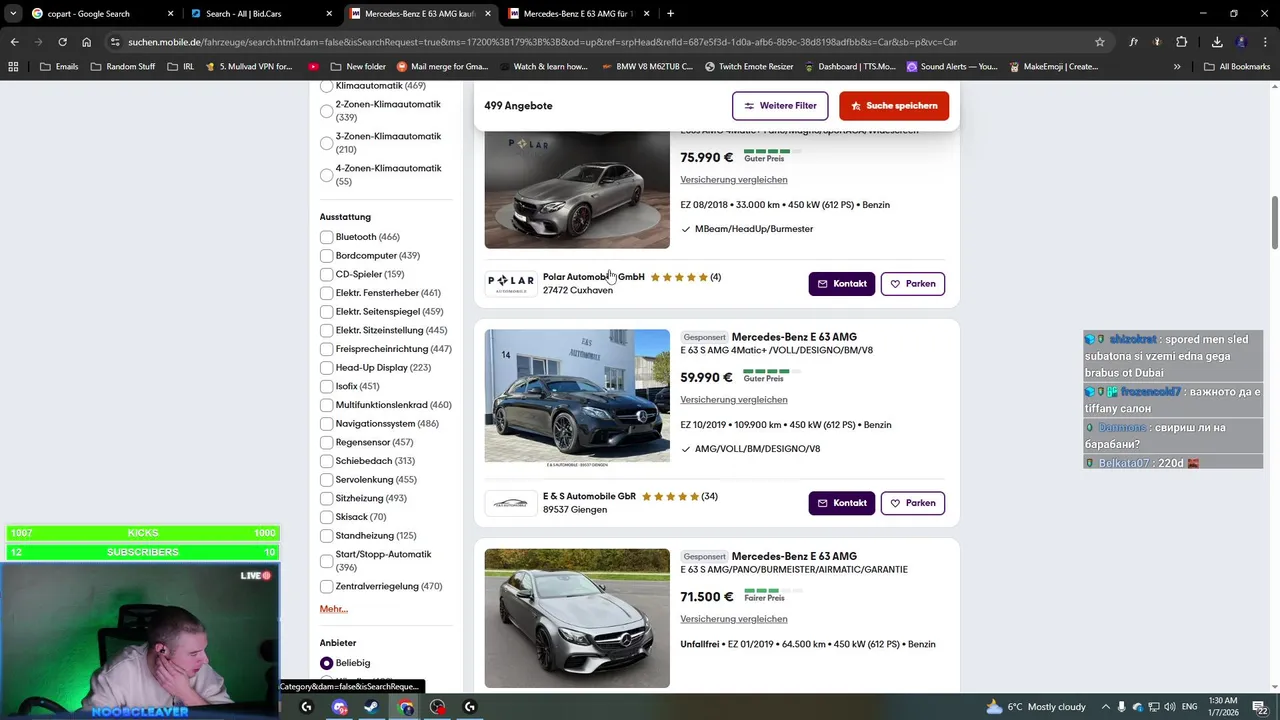Screen dimensions: 1280x720
Task: Select 3-Zonen-Klimaautomatik radio option
Action: tap(326, 143)
